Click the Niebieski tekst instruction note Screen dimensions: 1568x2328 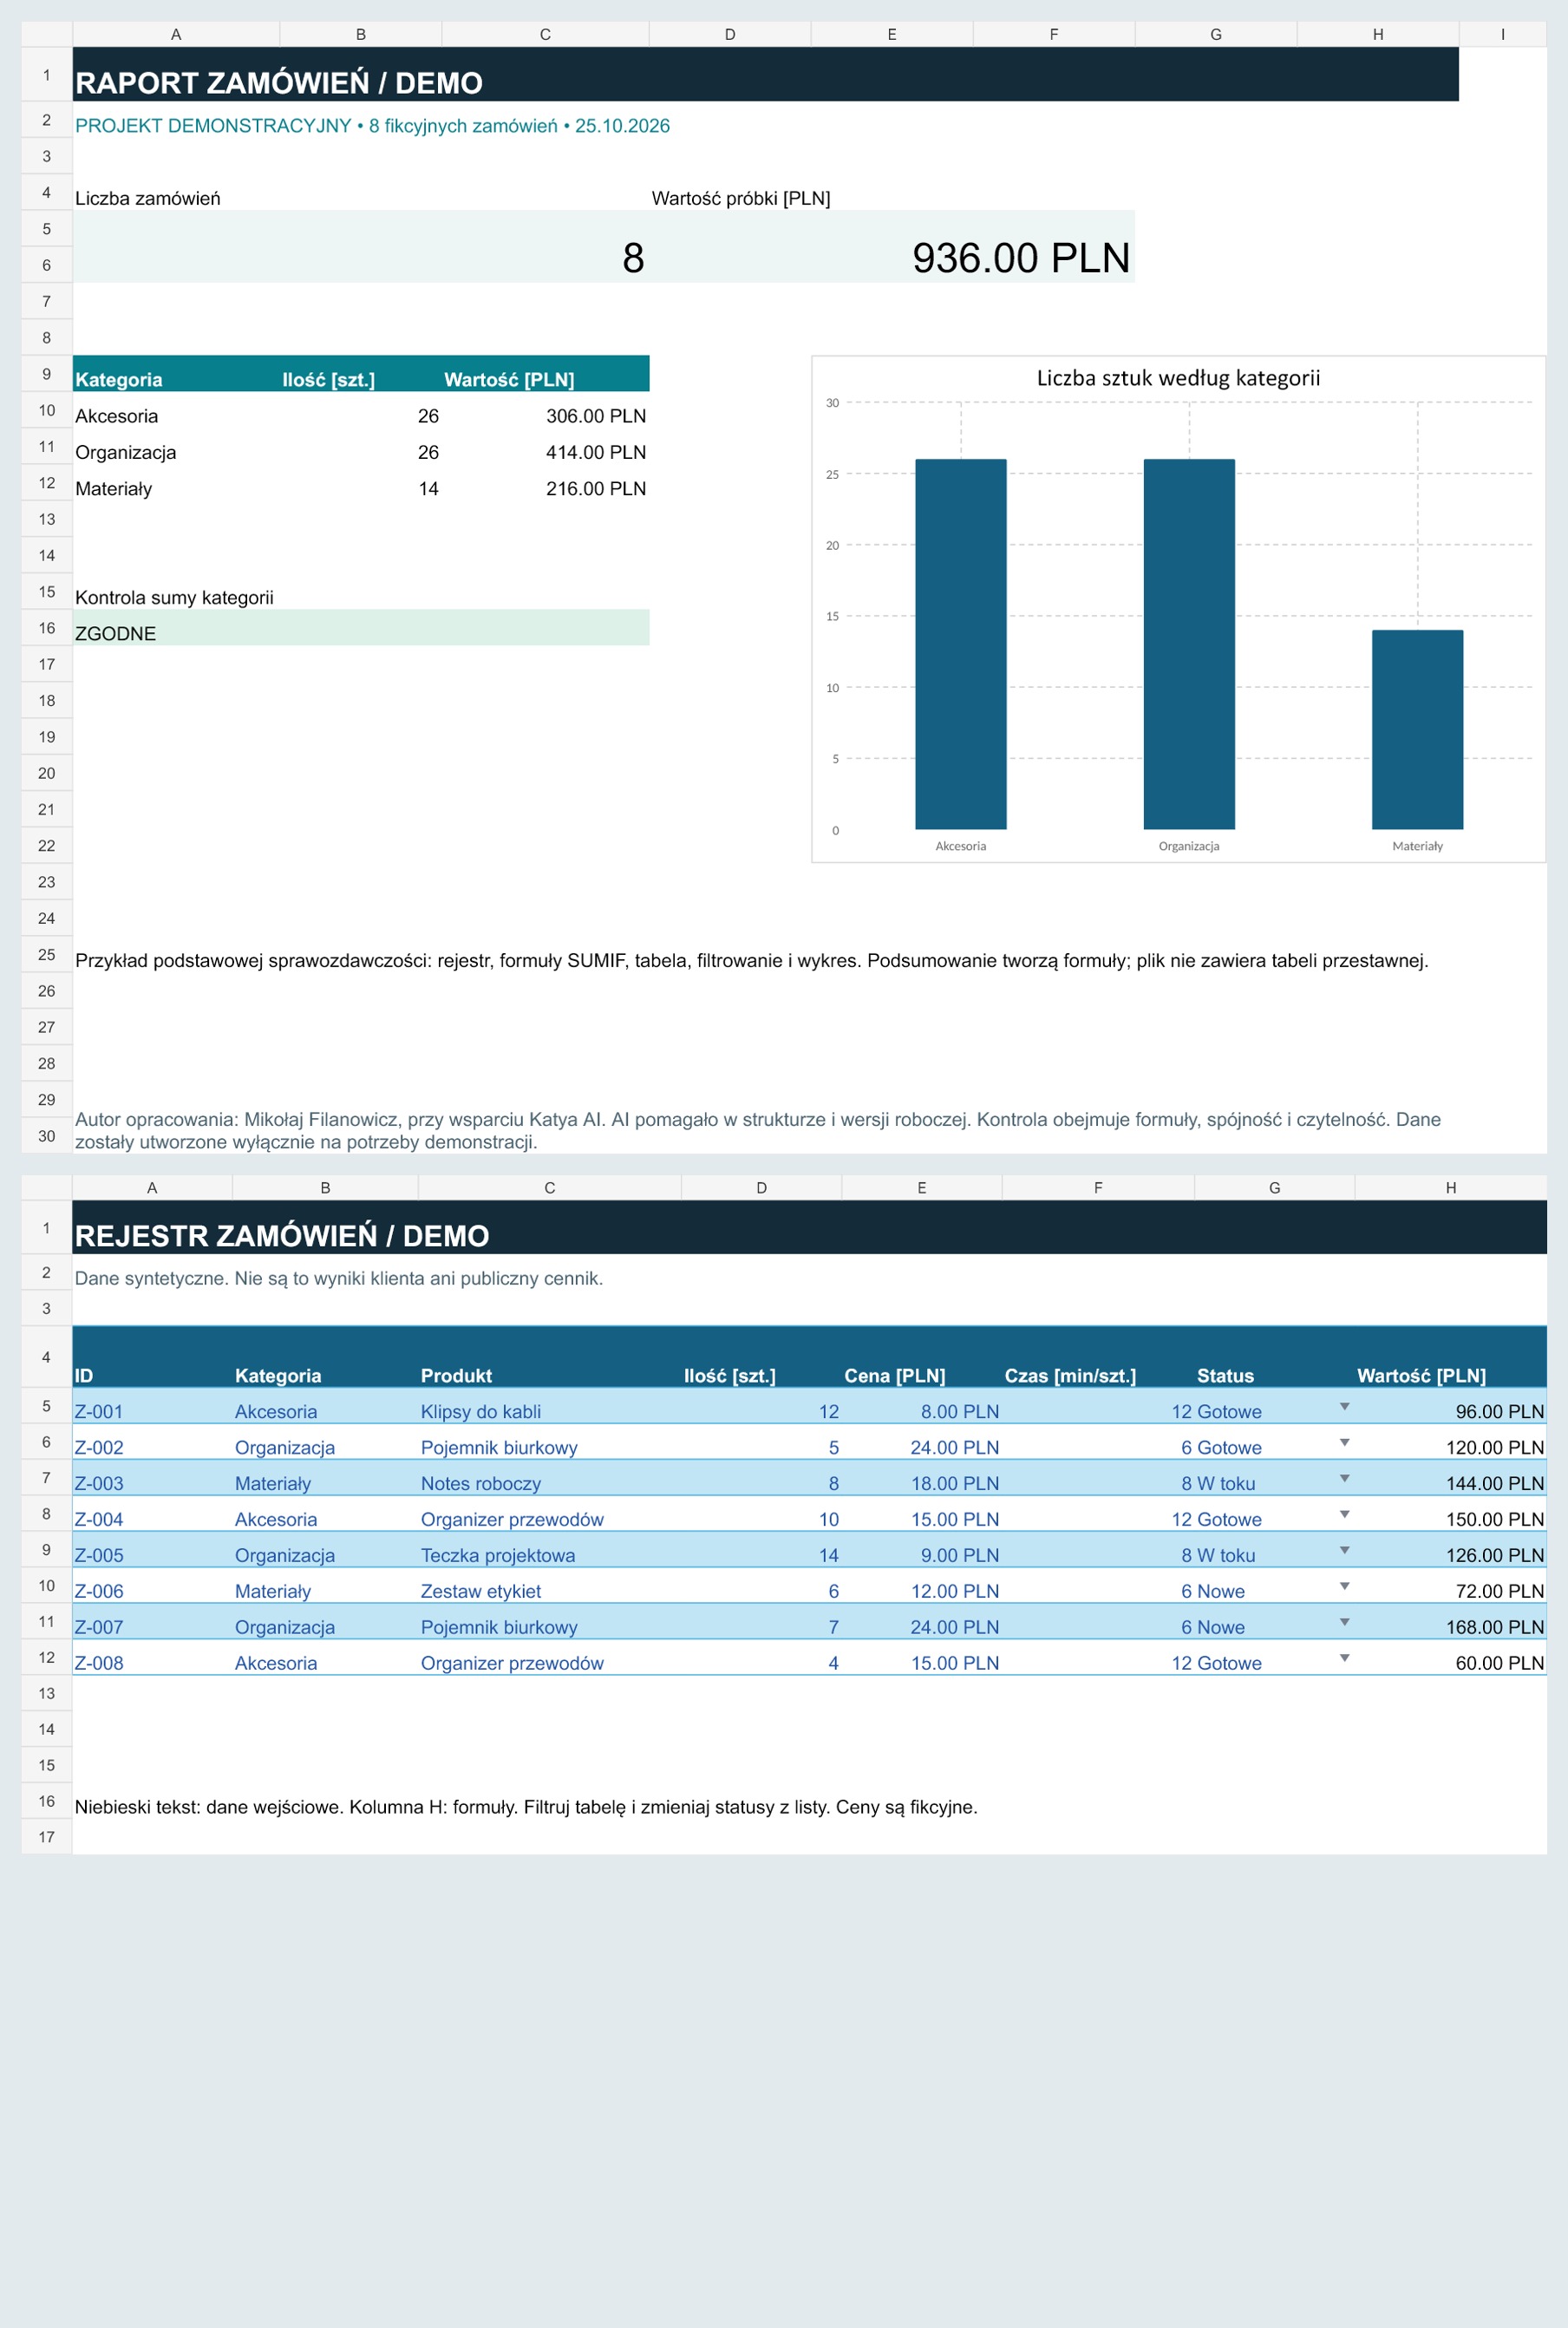526,1807
